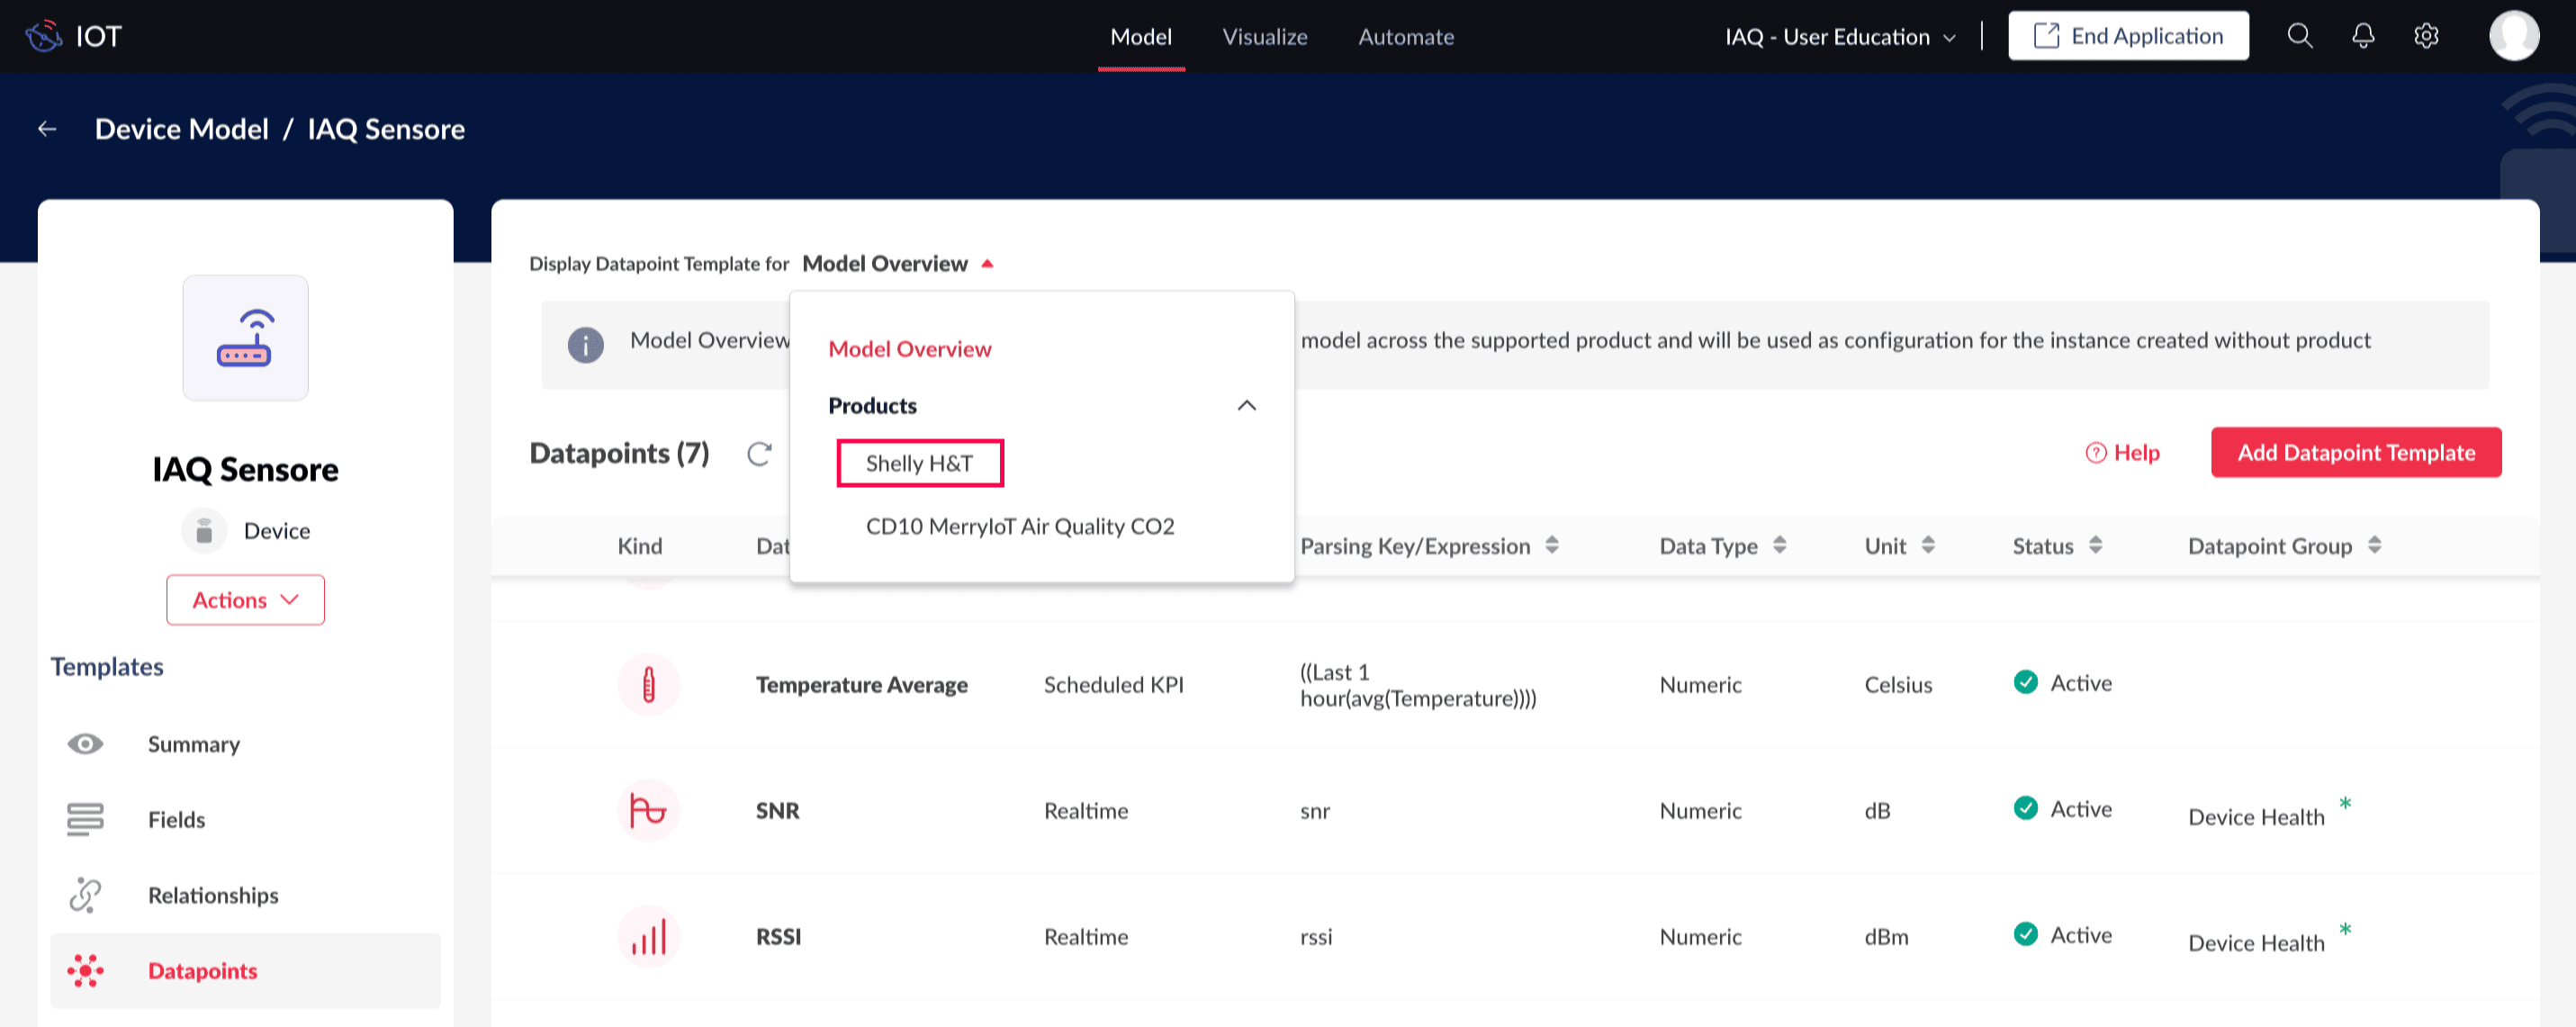Collapse the Products section chevron
Screen dimensions: 2576x1027
[x=1246, y=406]
